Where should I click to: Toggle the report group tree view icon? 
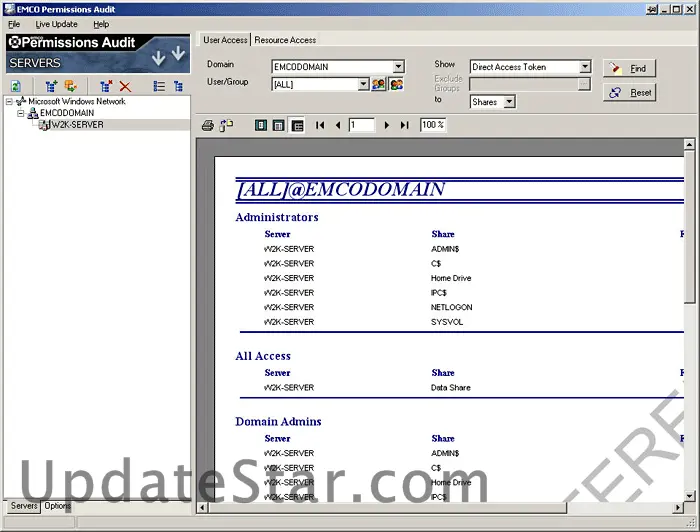pyautogui.click(x=297, y=125)
